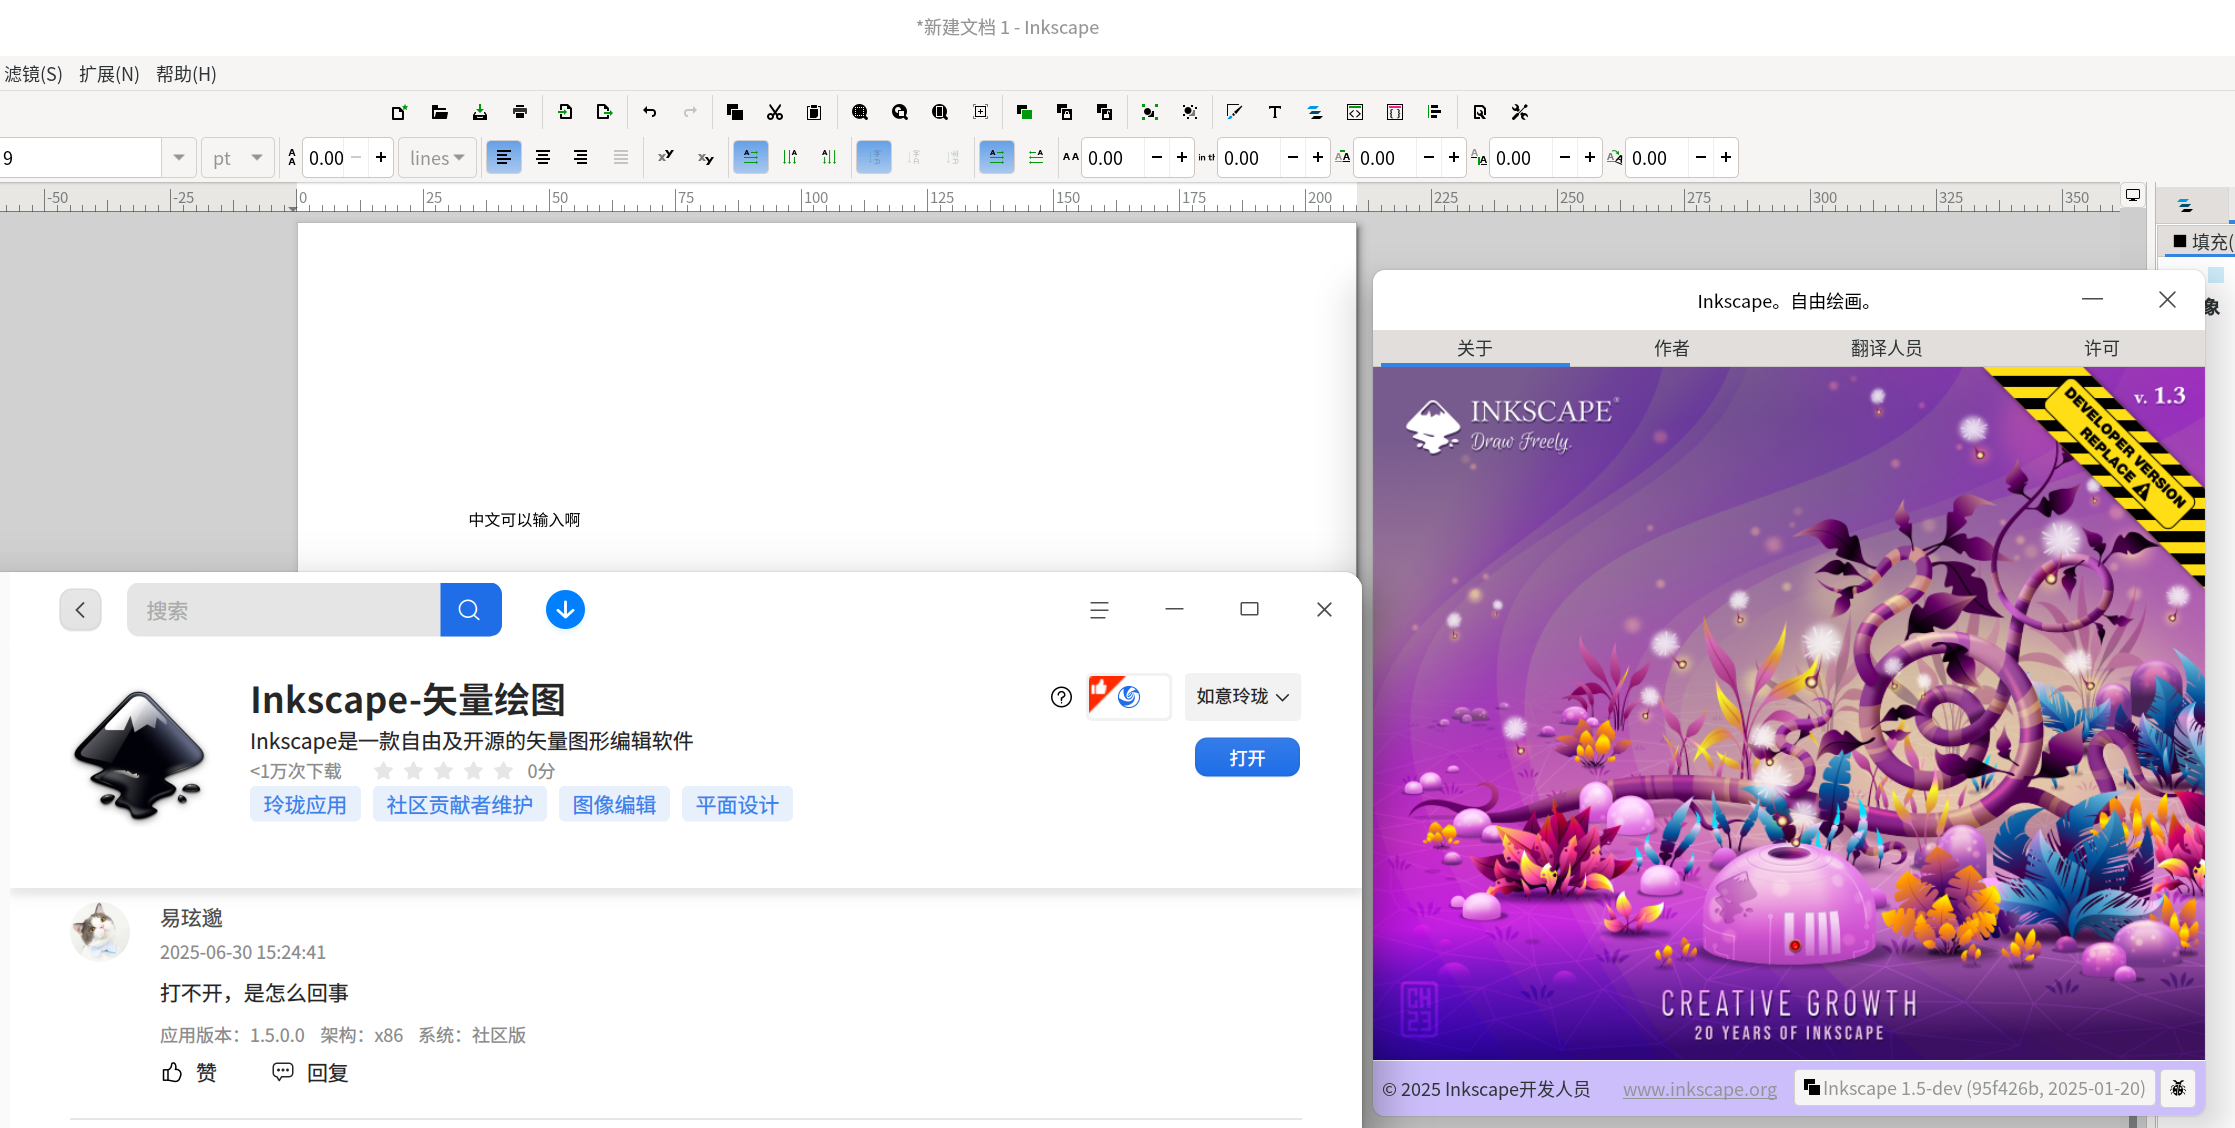Screen dimensions: 2235x1128
Task: Click the 搜索 search input field
Action: tap(284, 610)
